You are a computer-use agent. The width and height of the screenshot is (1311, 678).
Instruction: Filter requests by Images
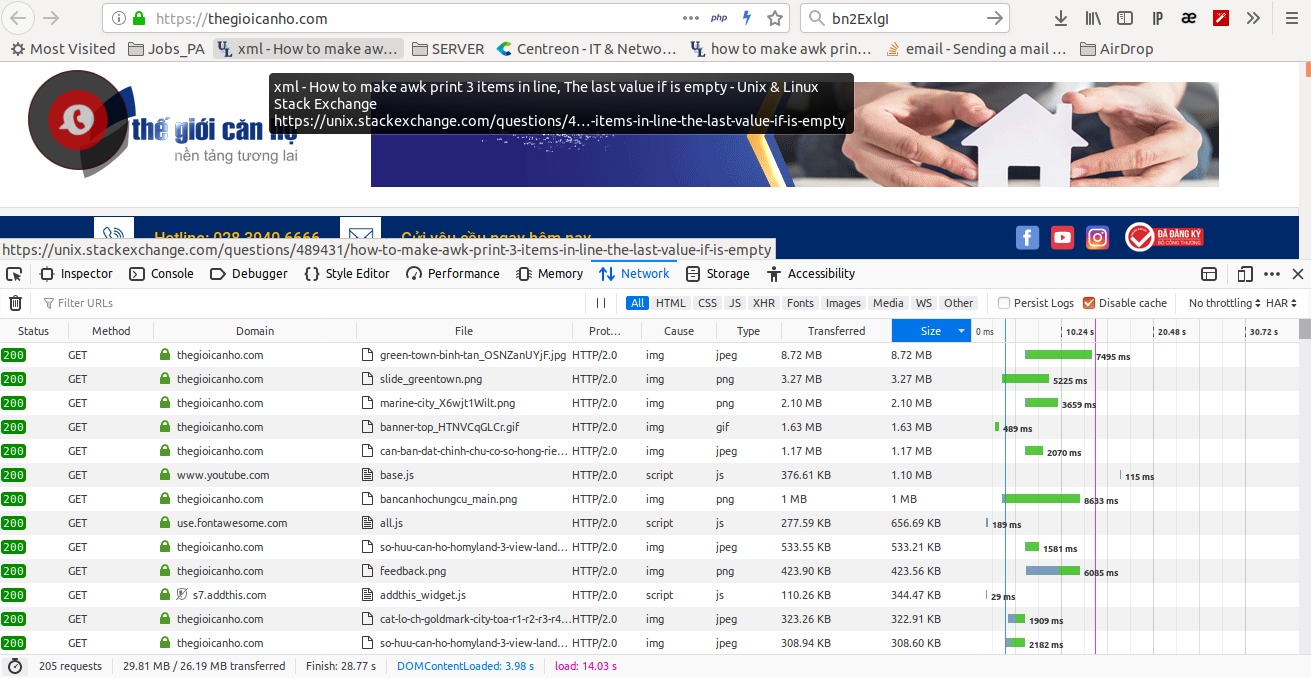click(x=843, y=303)
